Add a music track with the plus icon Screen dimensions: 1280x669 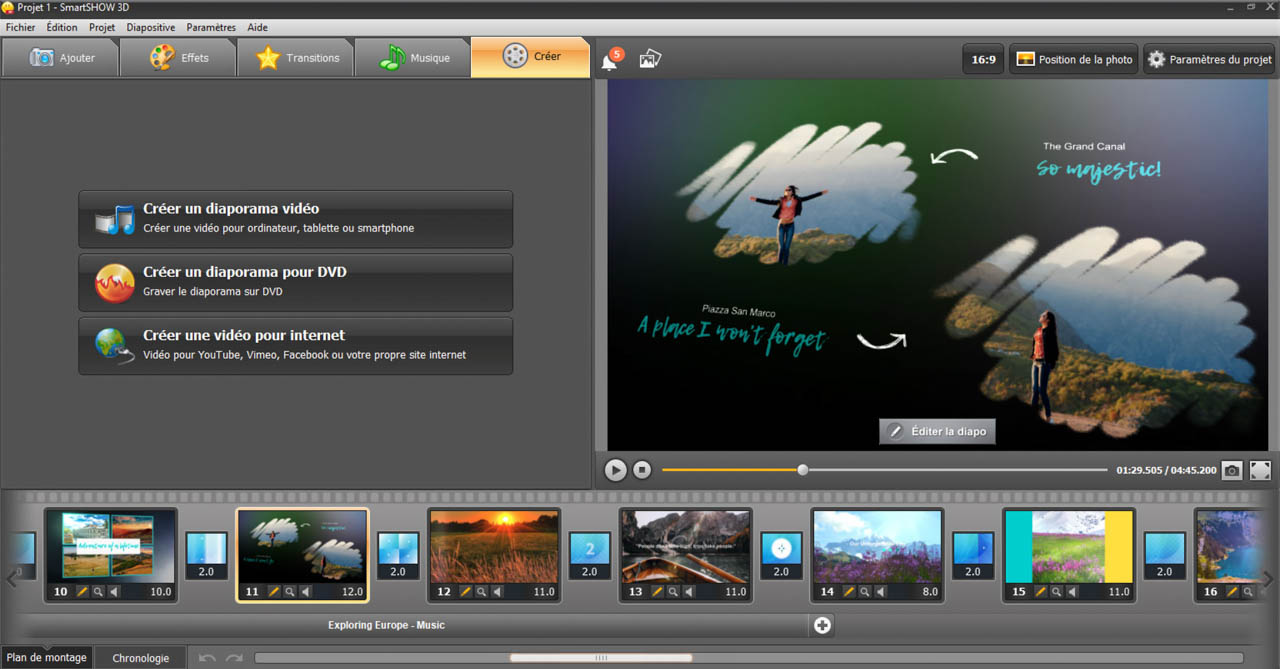click(x=822, y=625)
